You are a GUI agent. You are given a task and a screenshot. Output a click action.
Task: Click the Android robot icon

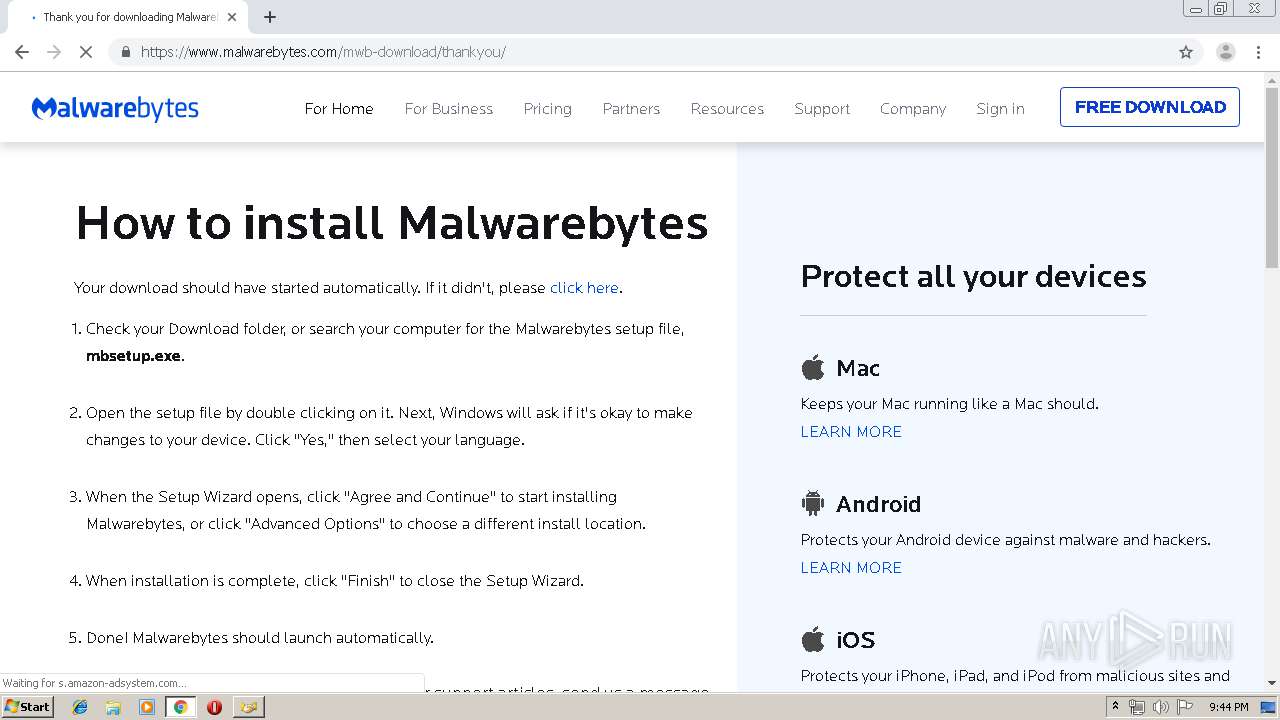813,503
